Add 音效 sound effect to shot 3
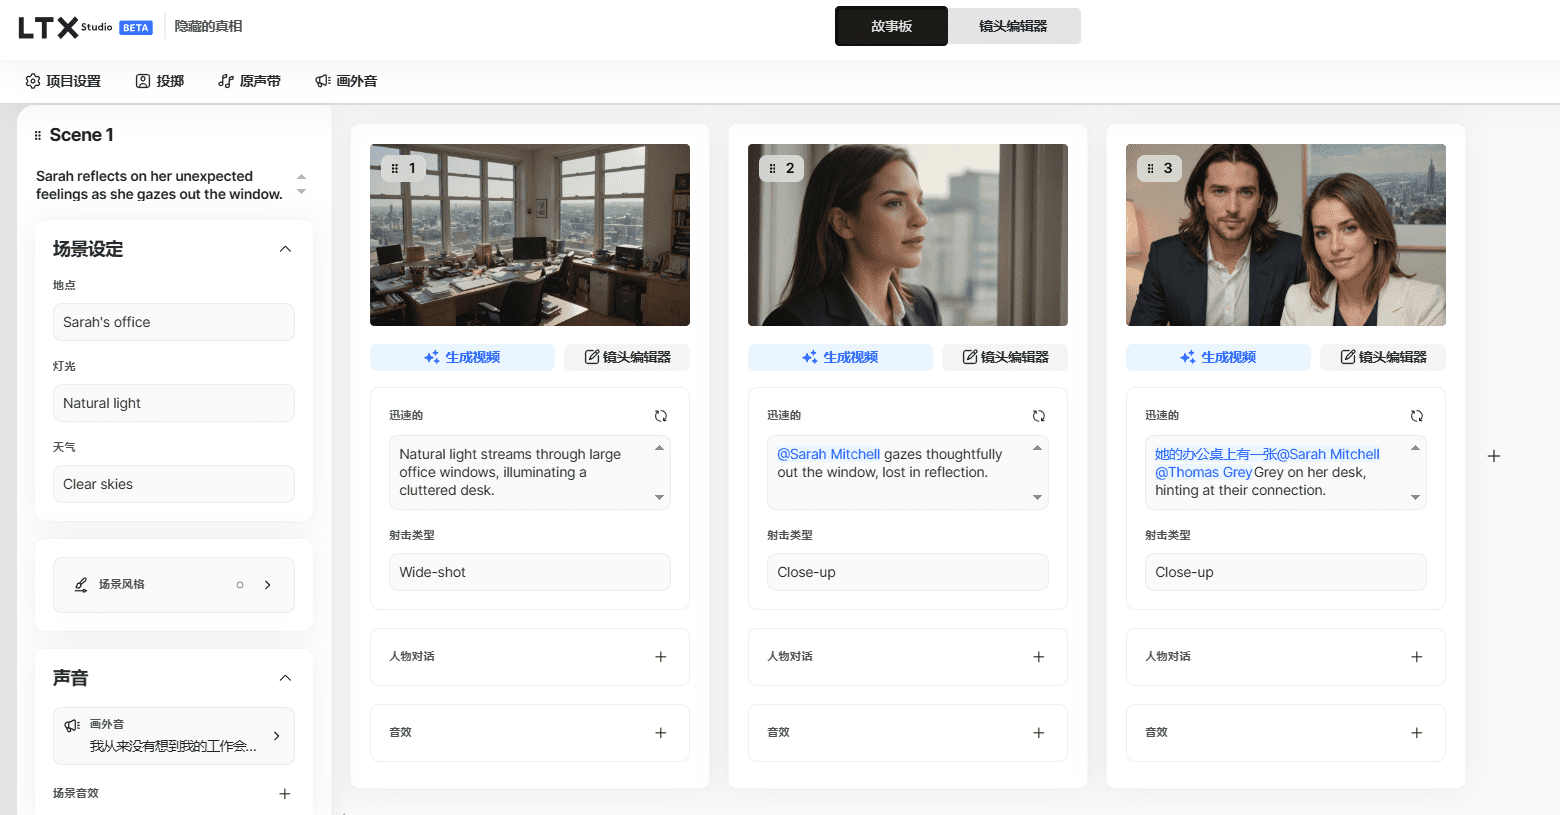This screenshot has height=815, width=1560. pos(1417,733)
